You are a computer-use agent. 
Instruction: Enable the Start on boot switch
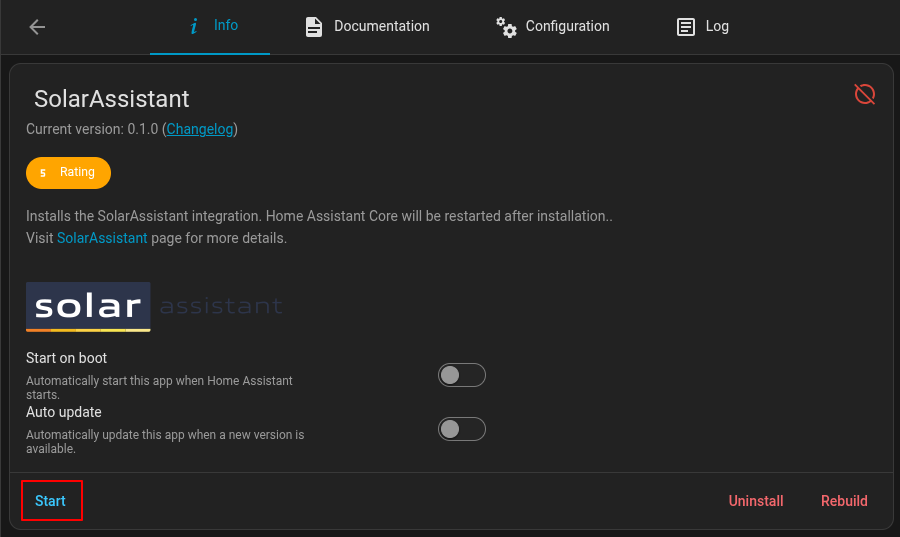(x=461, y=375)
